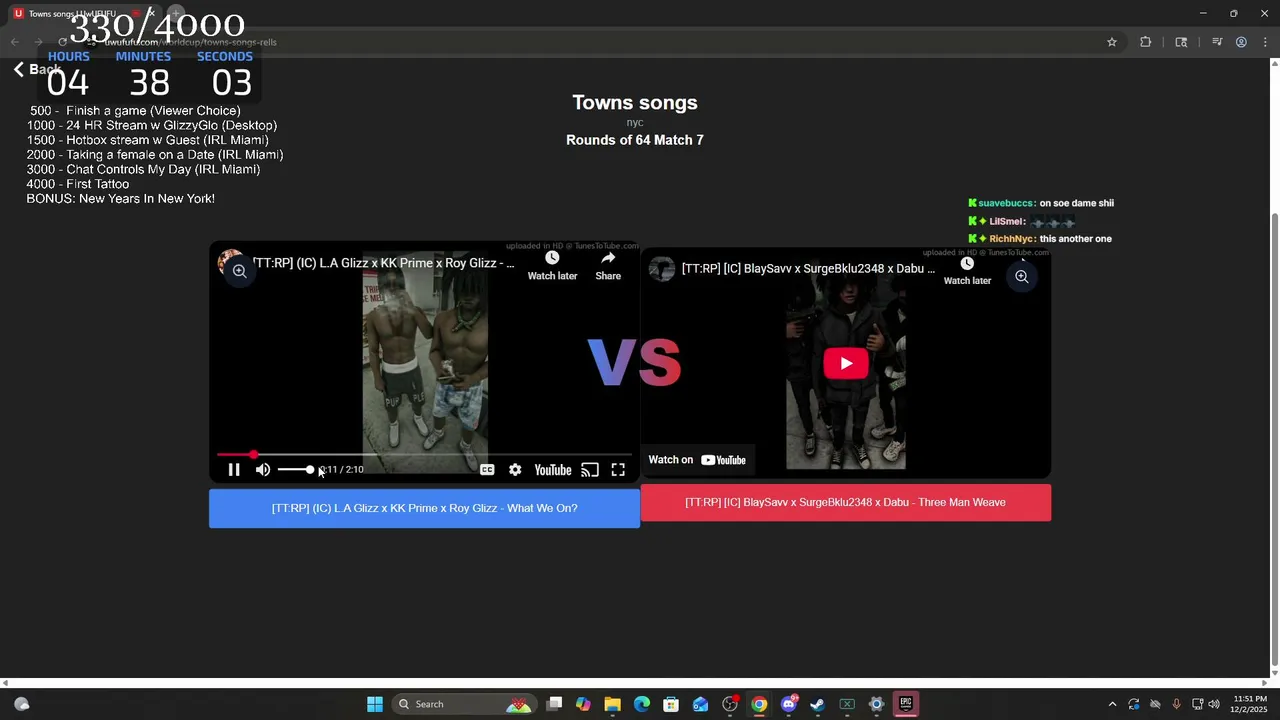Zoom the right video with magnifier icon
Viewport: 1280px width, 720px height.
(x=1022, y=277)
